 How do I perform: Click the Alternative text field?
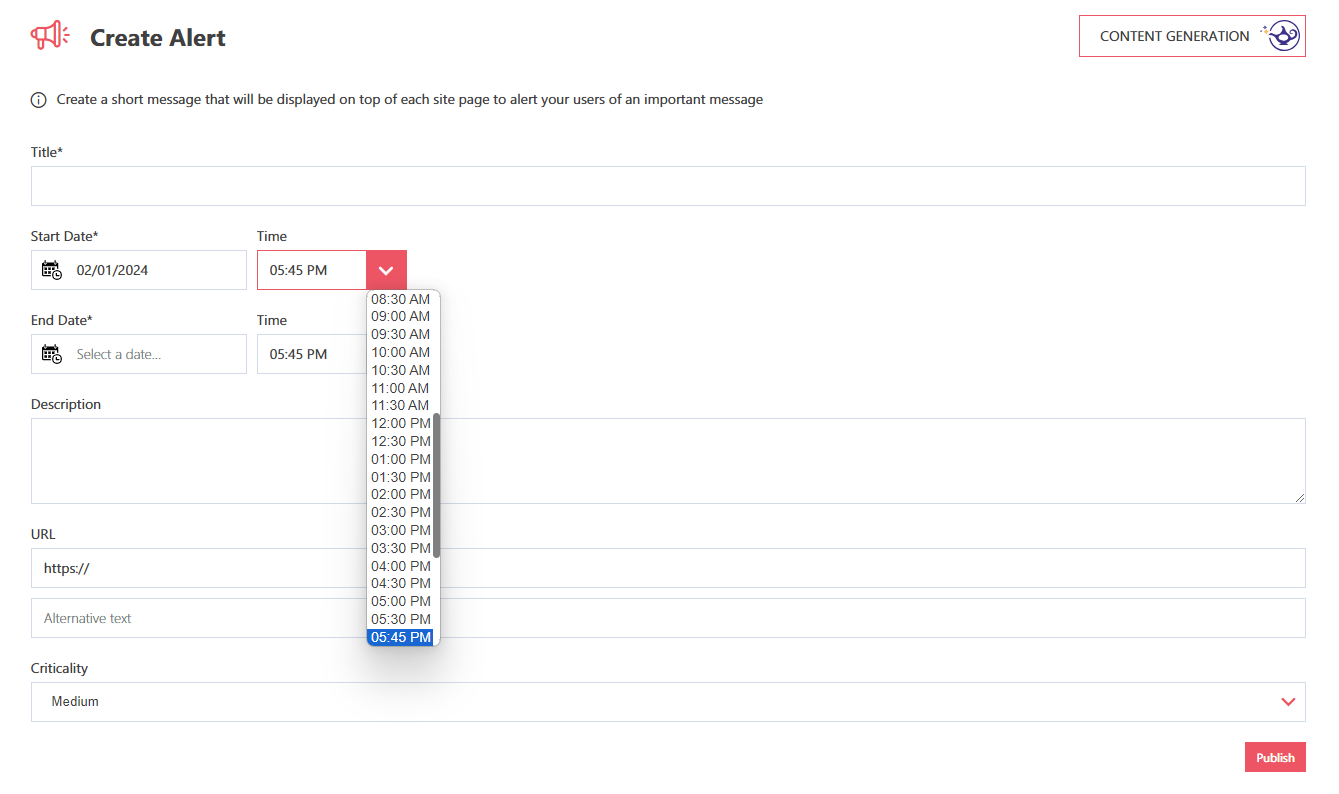pos(668,618)
